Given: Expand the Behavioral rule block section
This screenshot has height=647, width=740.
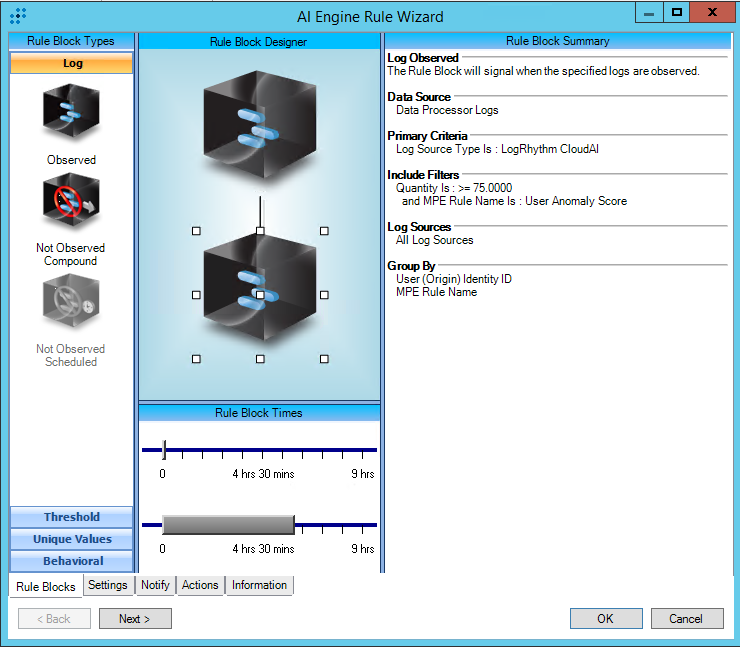Looking at the screenshot, I should pyautogui.click(x=71, y=561).
